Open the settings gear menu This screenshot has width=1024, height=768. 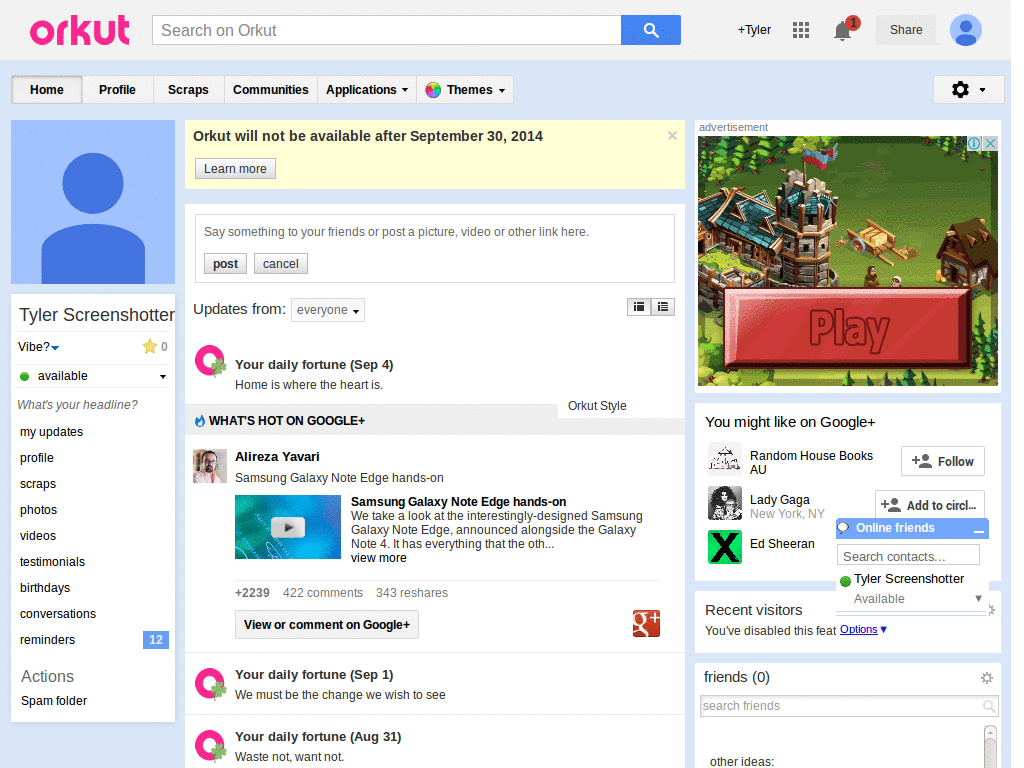point(968,89)
